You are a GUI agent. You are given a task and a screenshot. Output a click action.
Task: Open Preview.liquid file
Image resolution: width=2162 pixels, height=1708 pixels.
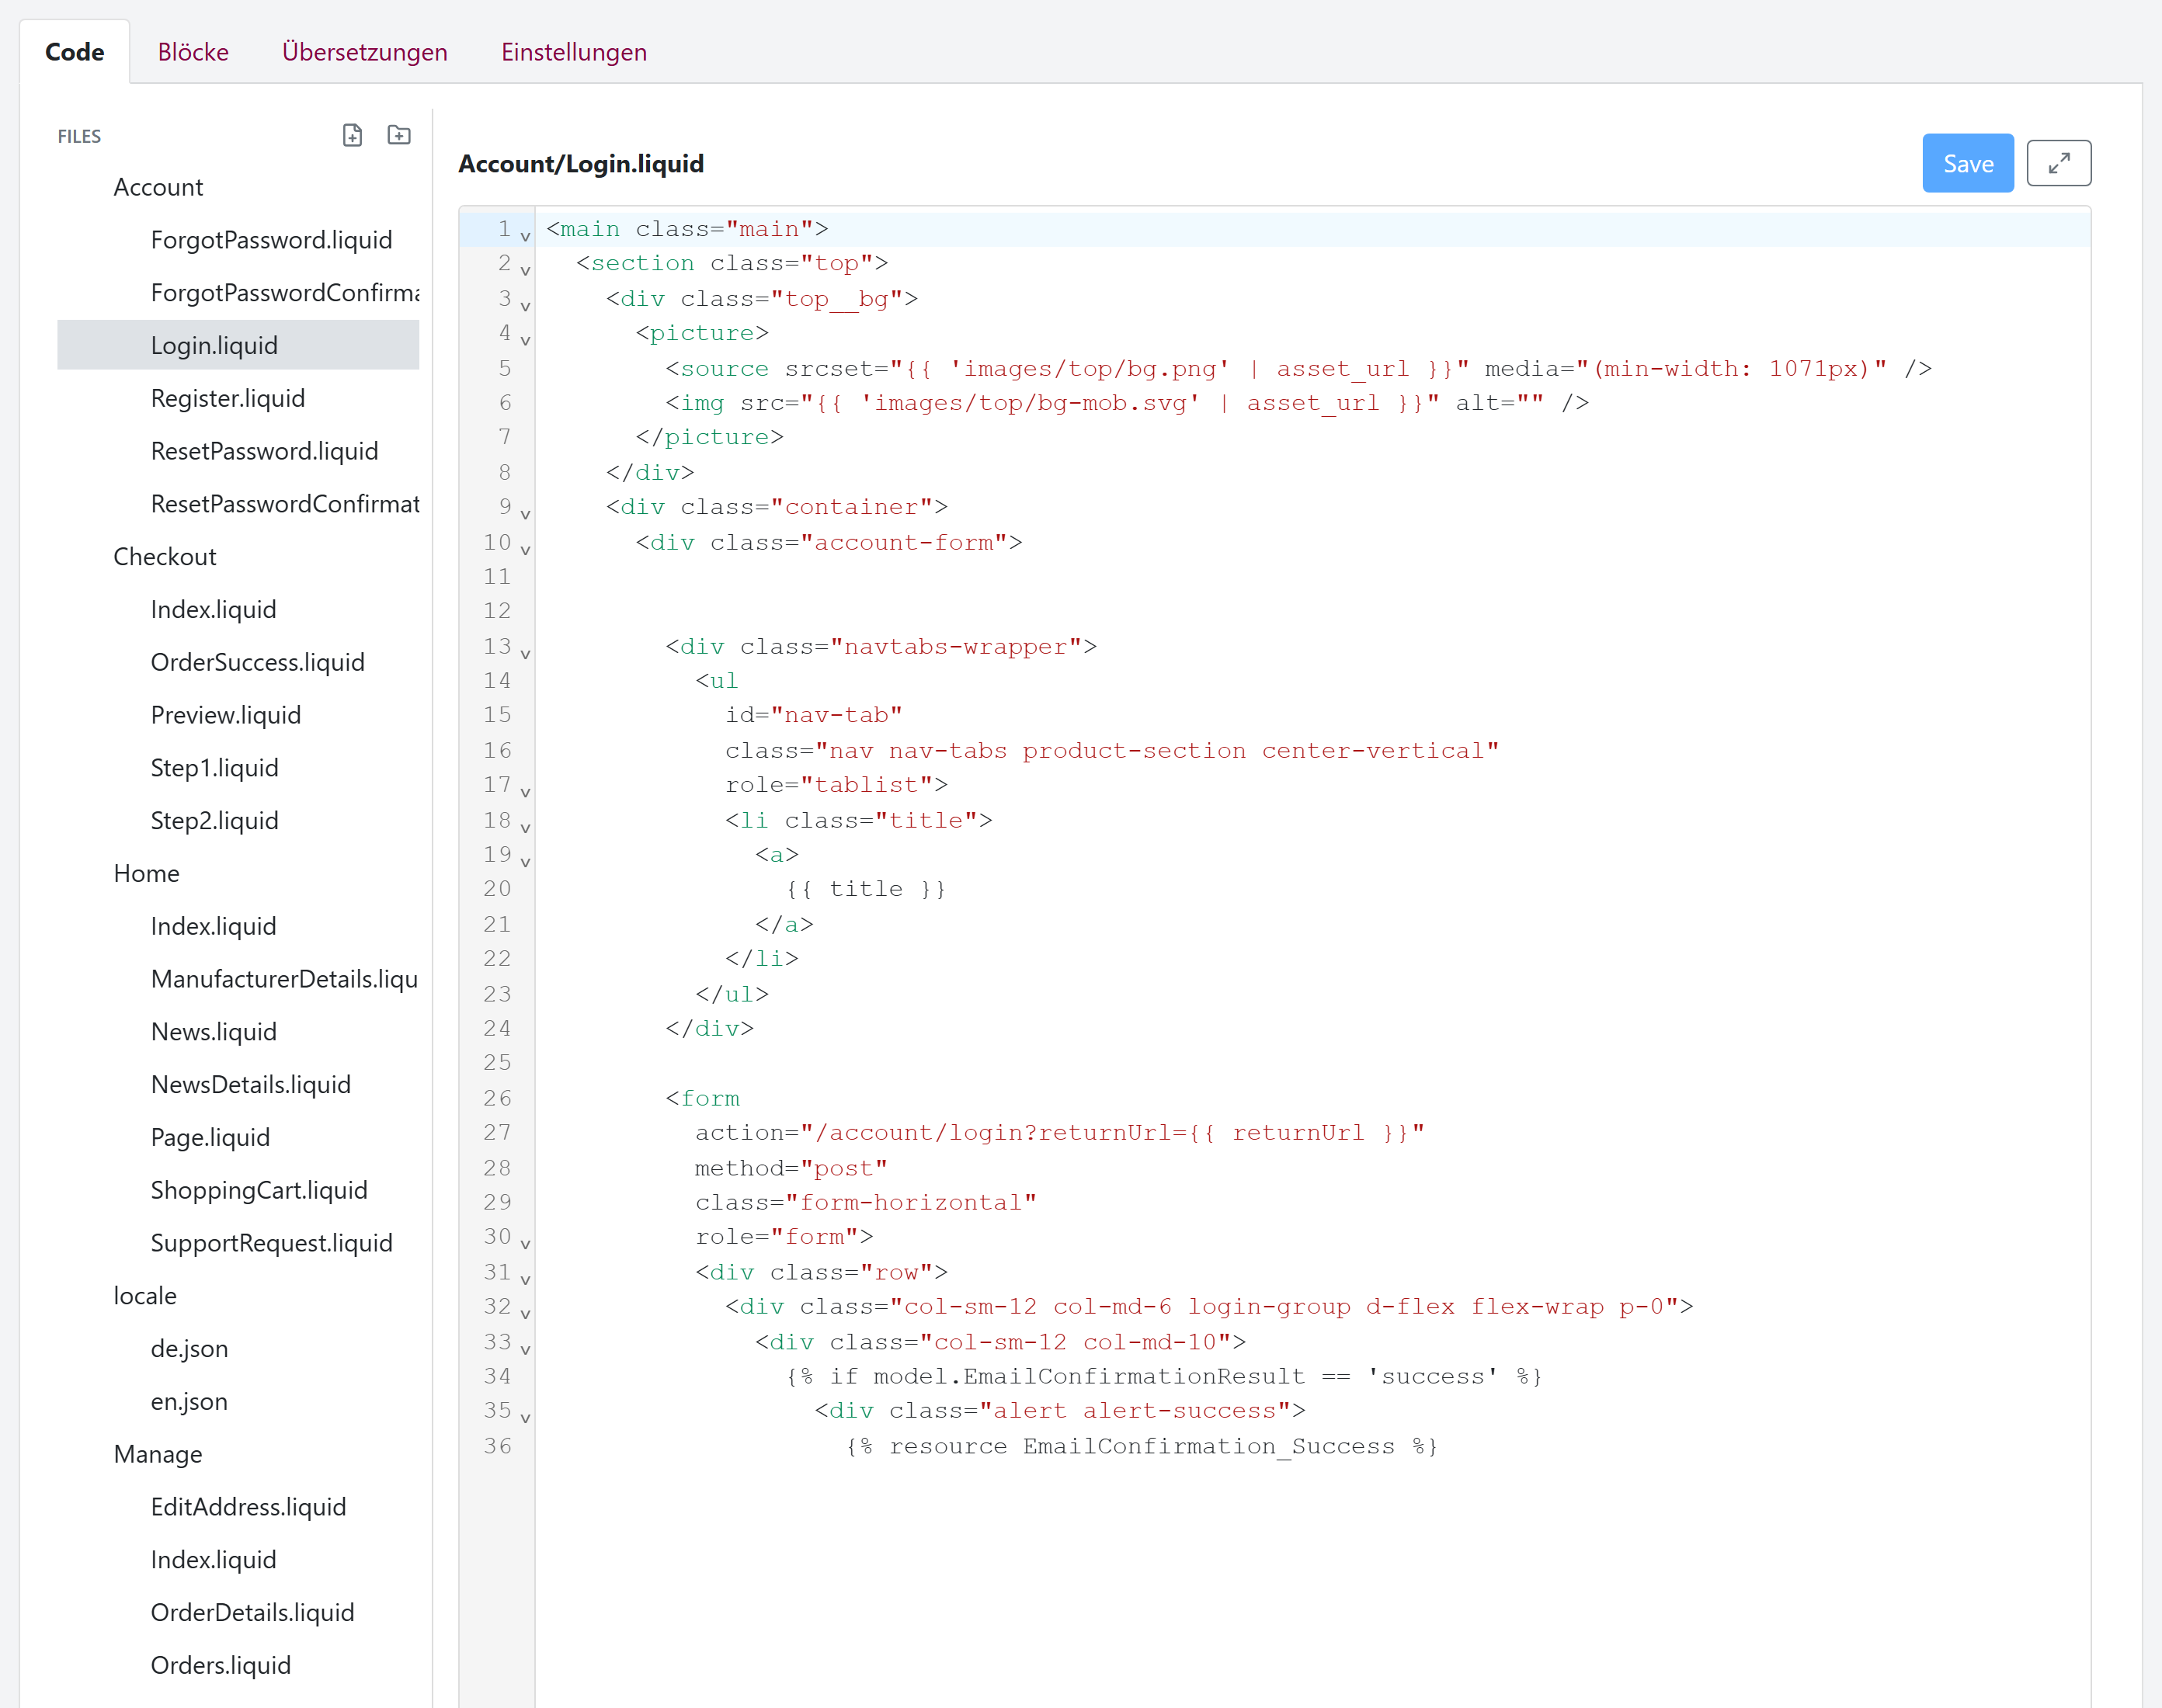(x=225, y=715)
